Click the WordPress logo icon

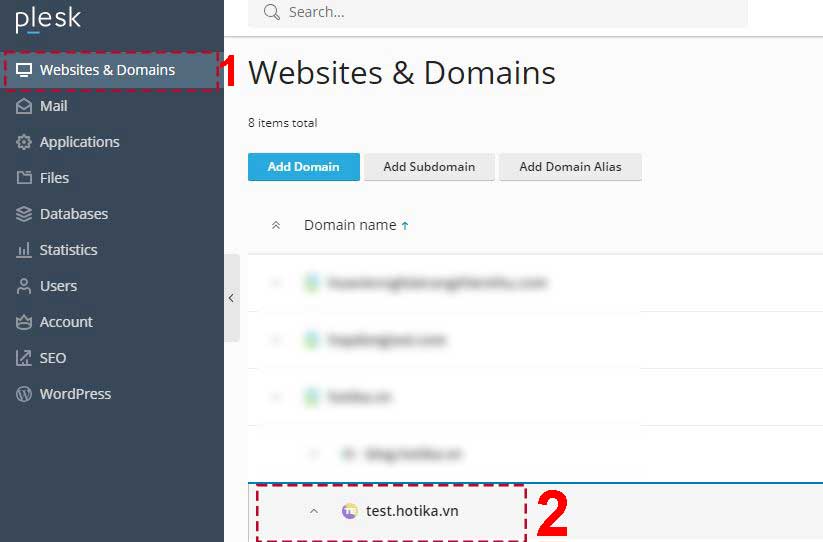[x=24, y=394]
